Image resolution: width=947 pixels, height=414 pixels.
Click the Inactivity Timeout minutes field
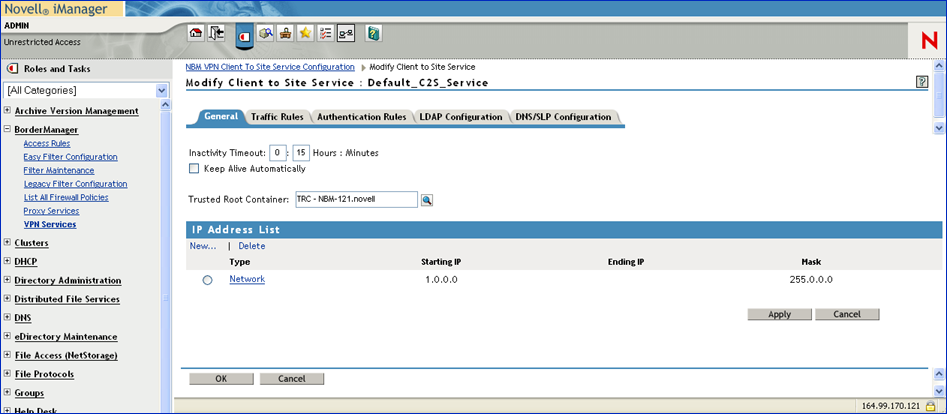(301, 153)
